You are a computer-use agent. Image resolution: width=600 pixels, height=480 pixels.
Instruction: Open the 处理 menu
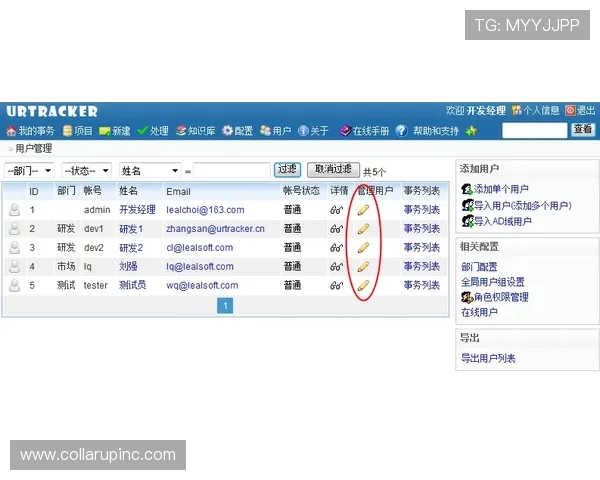pos(153,131)
